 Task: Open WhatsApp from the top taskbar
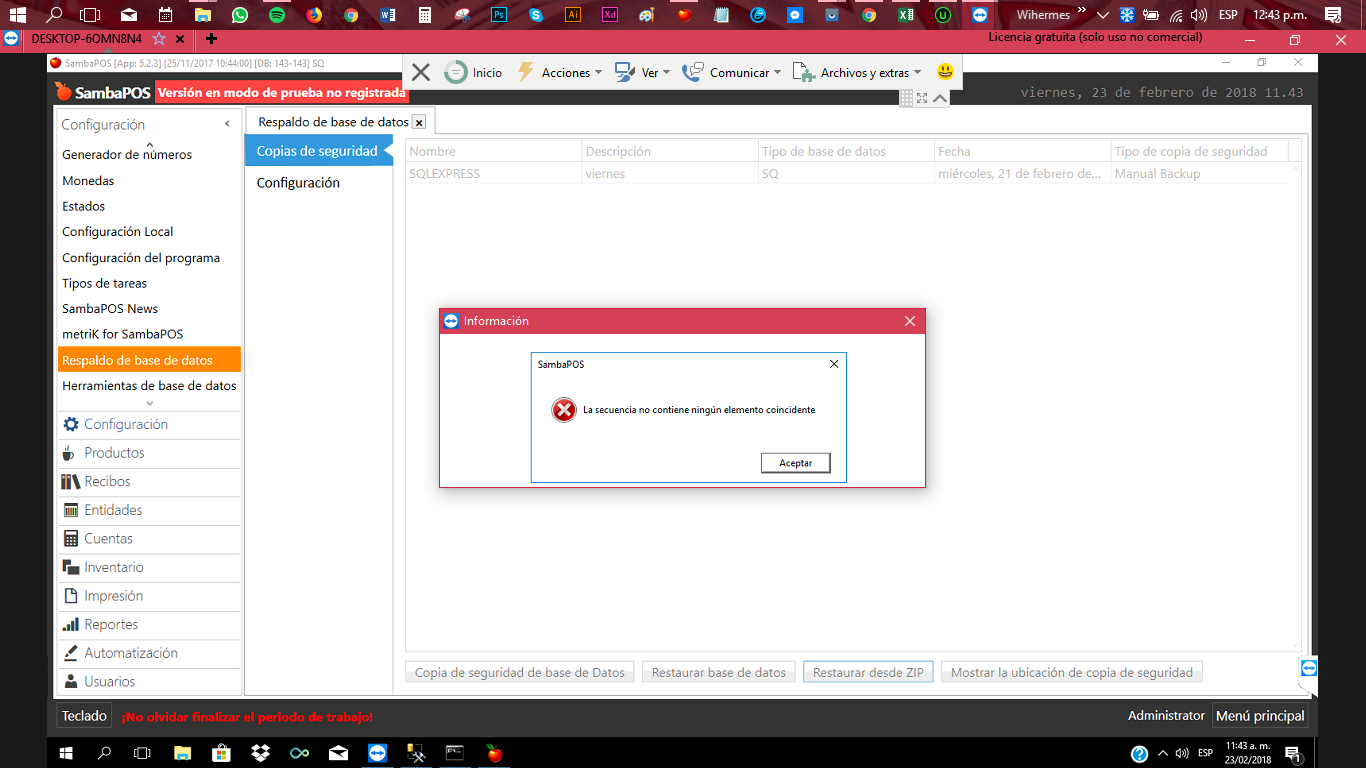pyautogui.click(x=239, y=15)
